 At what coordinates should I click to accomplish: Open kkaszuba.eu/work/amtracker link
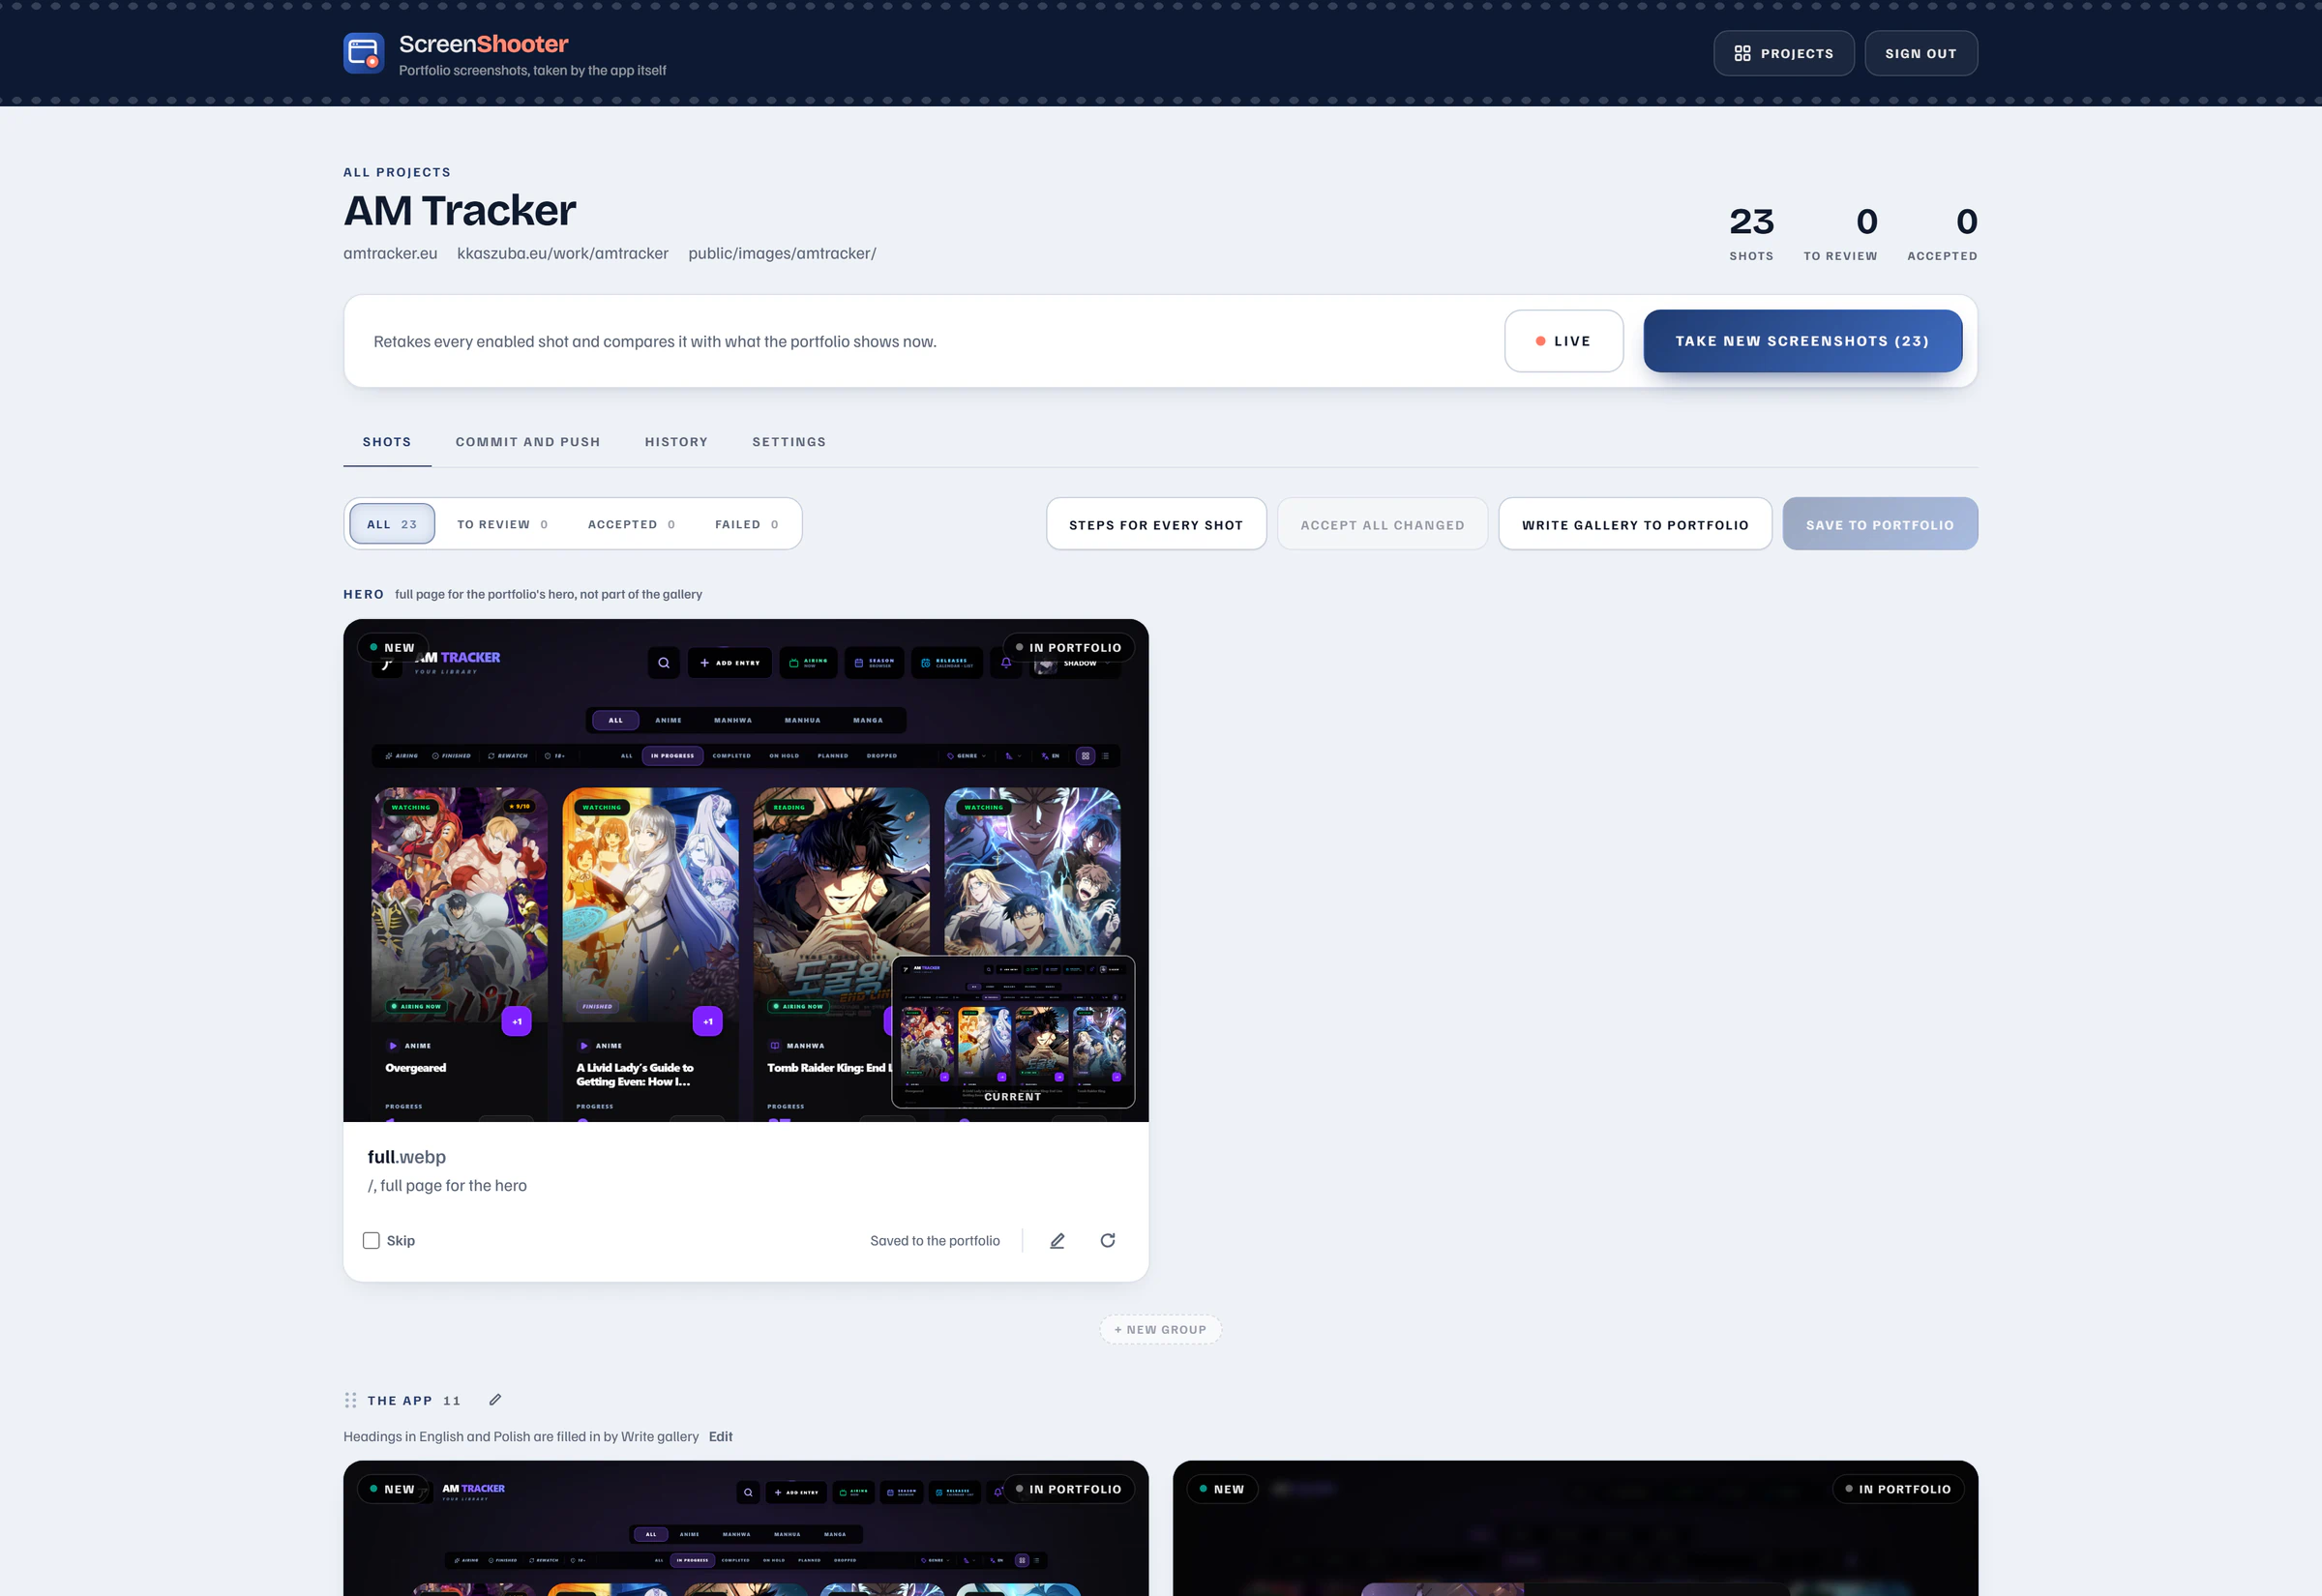(x=562, y=253)
